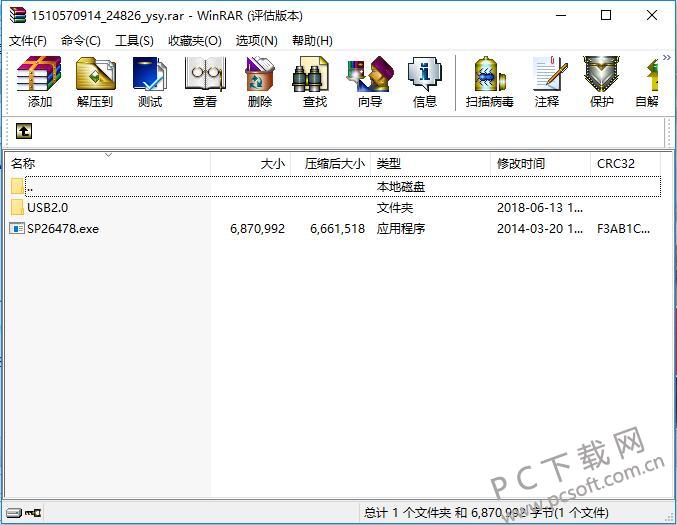Minimize the WinRAR window
677x525 pixels.
pyautogui.click(x=561, y=16)
